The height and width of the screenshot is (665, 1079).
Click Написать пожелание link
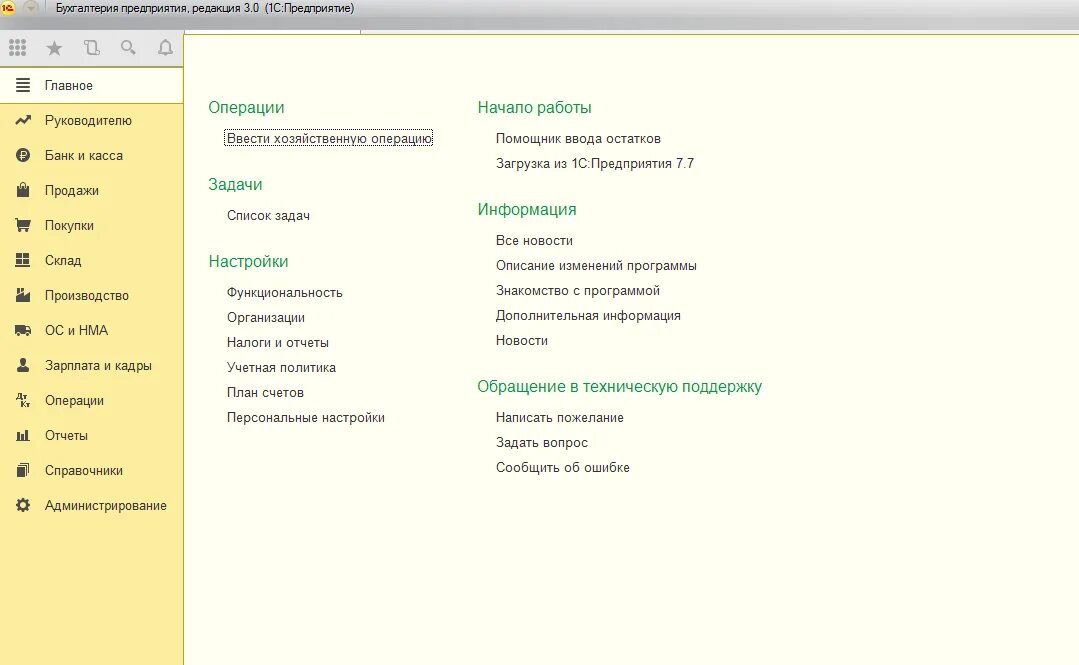pyautogui.click(x=559, y=417)
